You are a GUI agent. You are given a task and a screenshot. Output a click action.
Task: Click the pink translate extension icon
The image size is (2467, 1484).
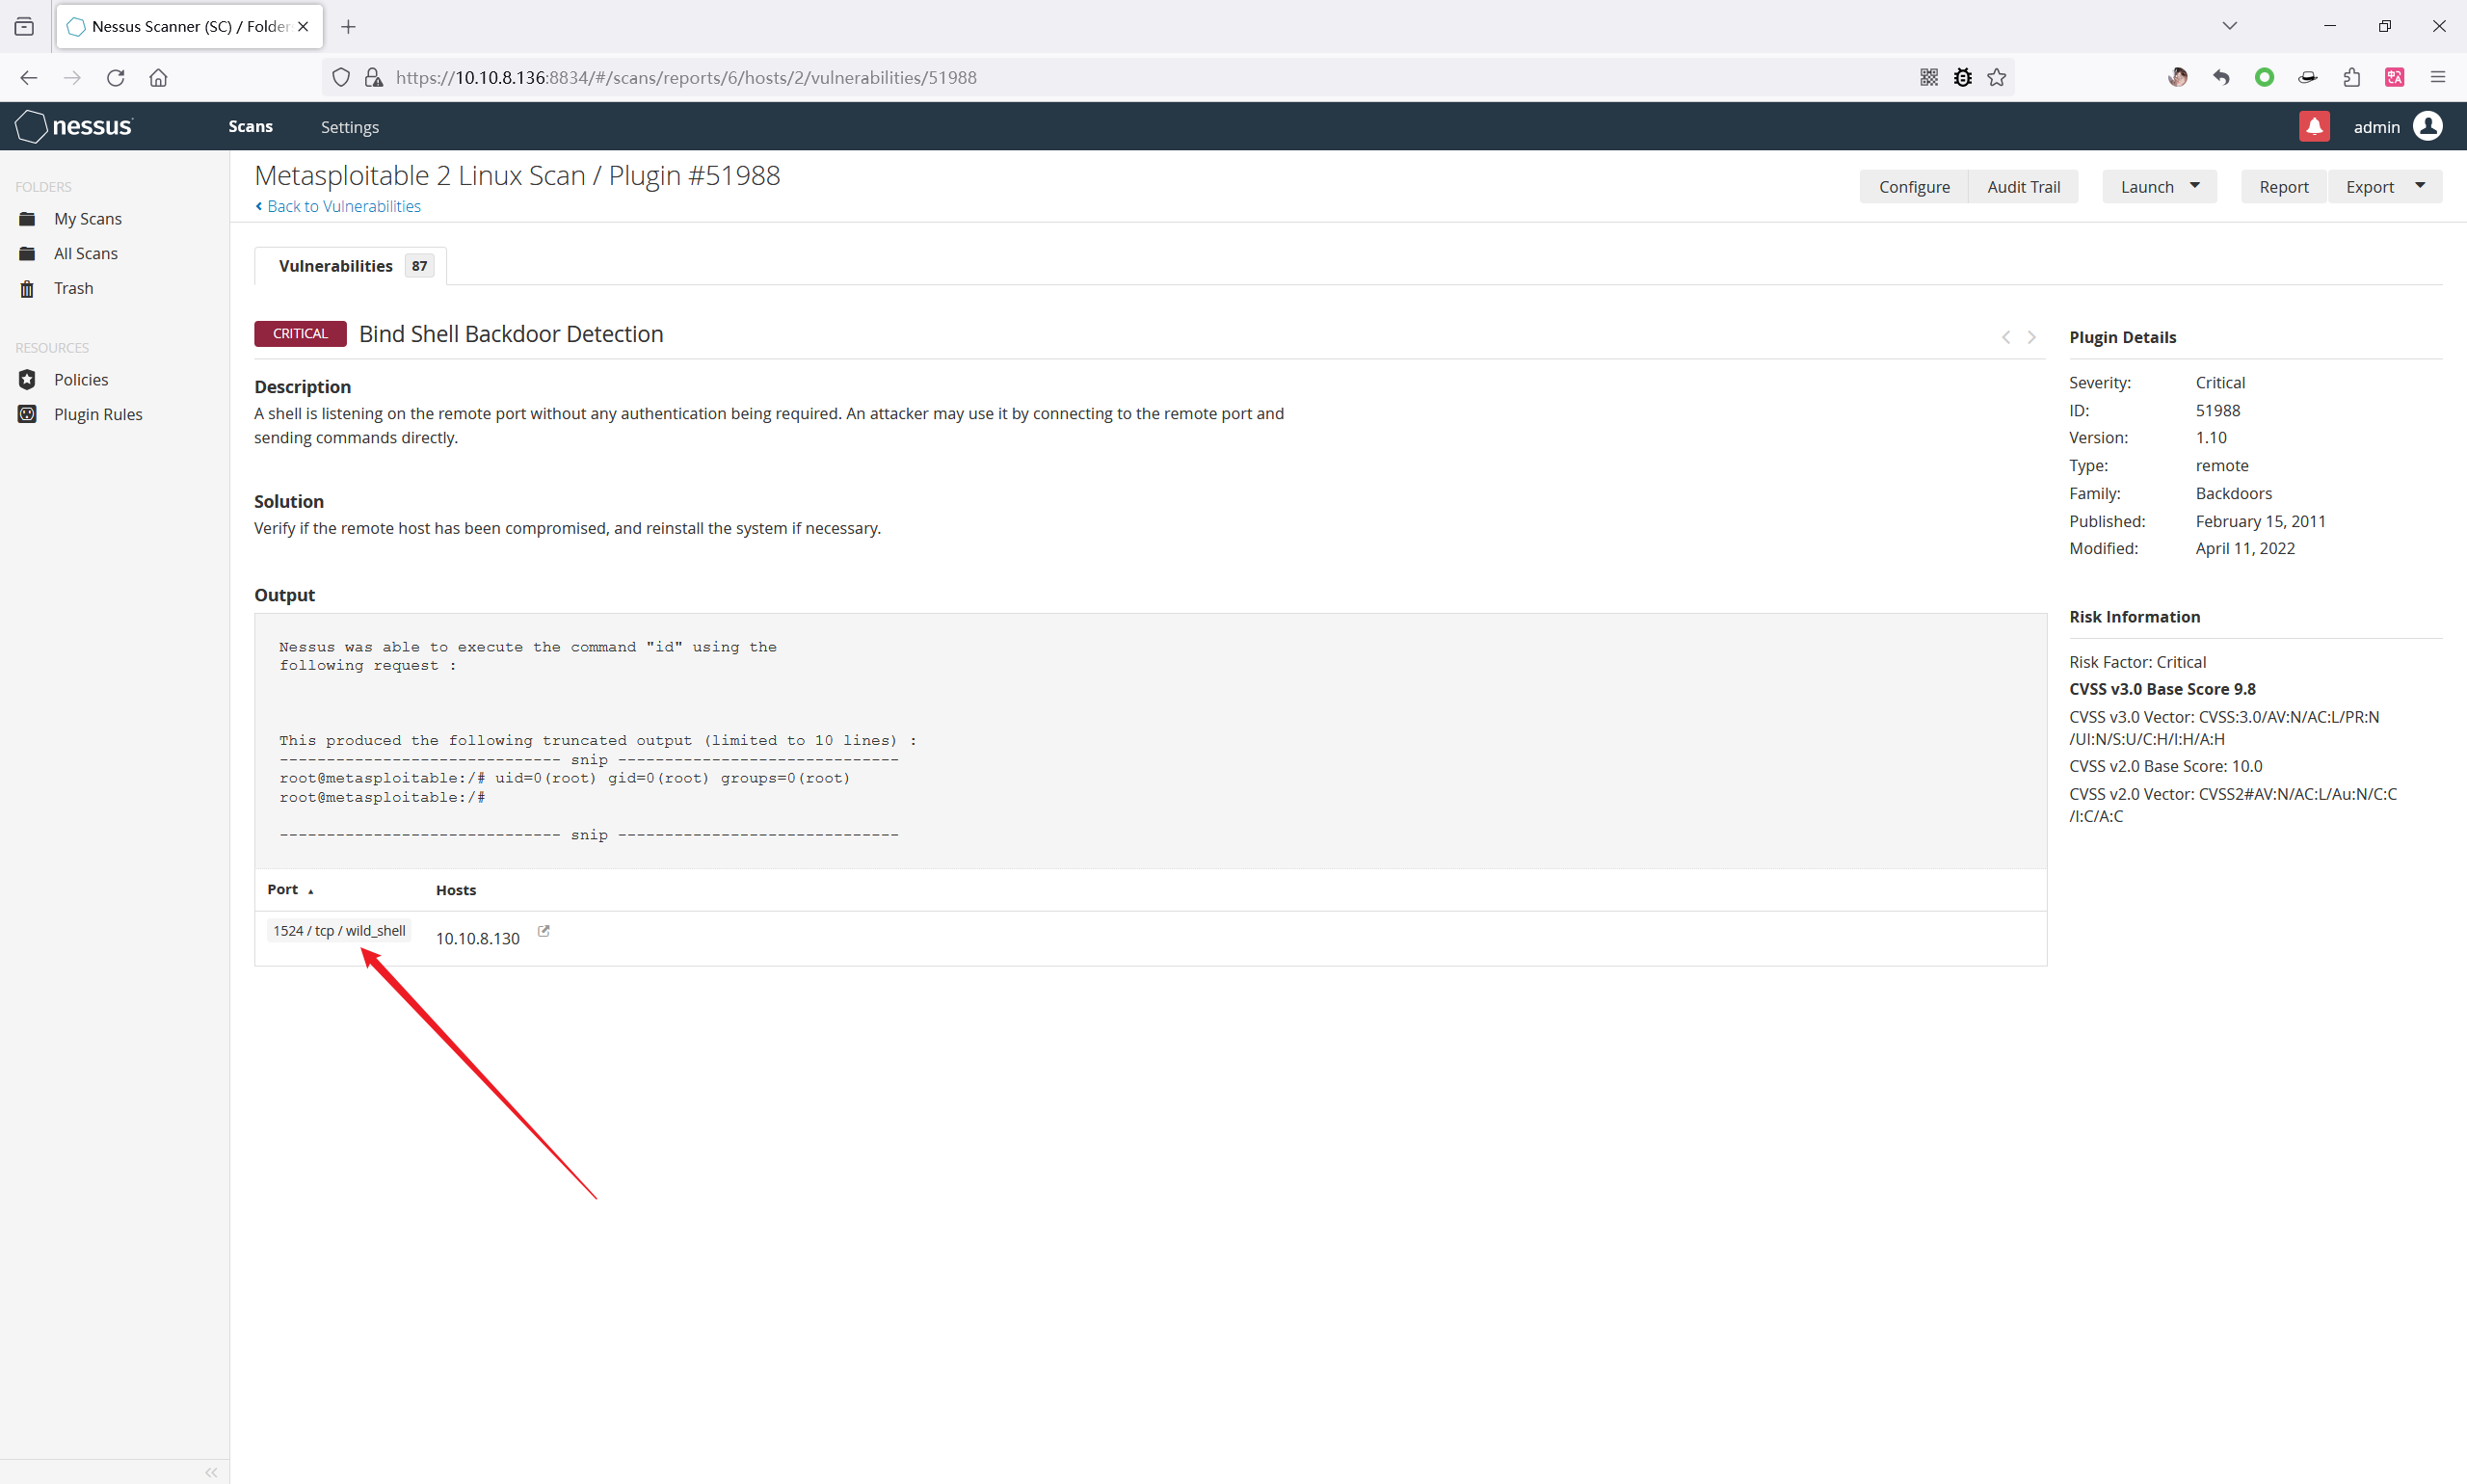click(x=2395, y=77)
